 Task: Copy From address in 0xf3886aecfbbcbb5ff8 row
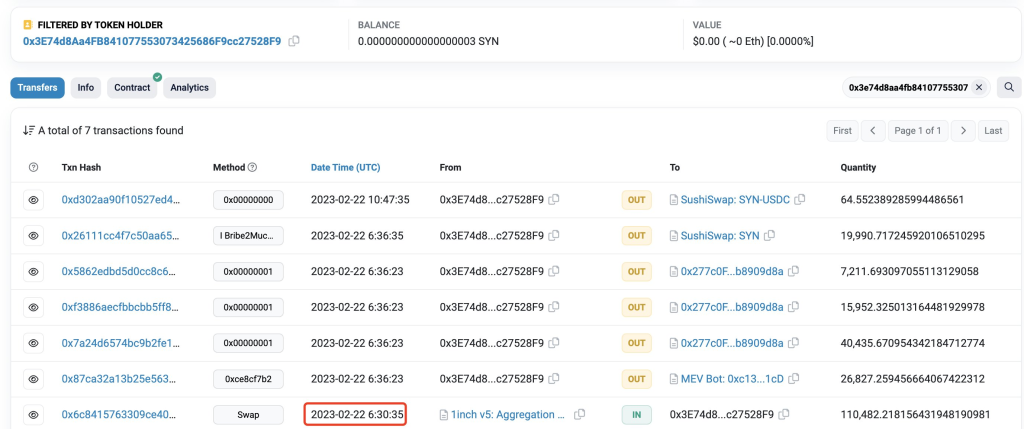[554, 307]
